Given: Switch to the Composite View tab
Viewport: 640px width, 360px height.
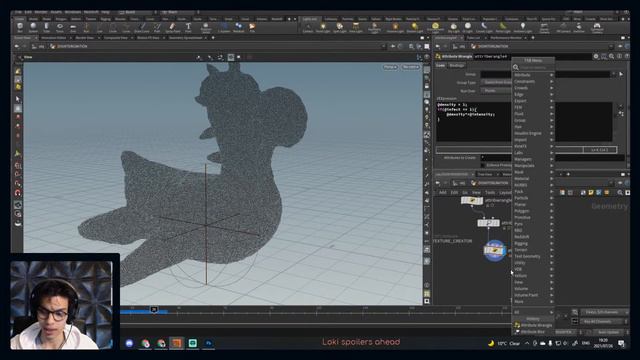Looking at the screenshot, I should click(116, 38).
